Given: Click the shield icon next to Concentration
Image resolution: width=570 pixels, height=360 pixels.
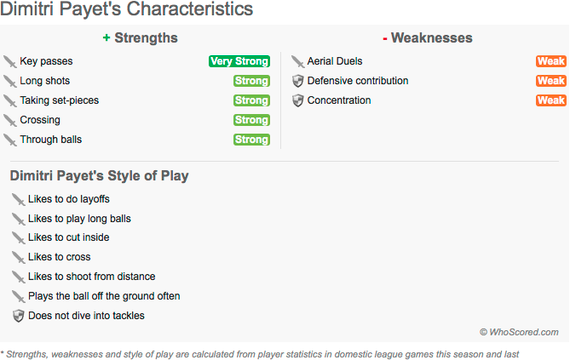Looking at the screenshot, I should [x=298, y=100].
